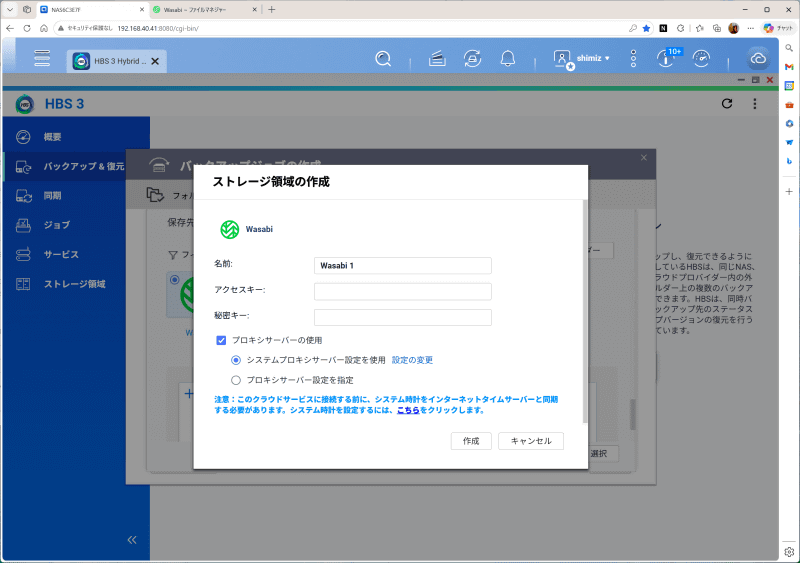Add a sidebar app with plus icon
This screenshot has width=800, height=563.
(789, 192)
